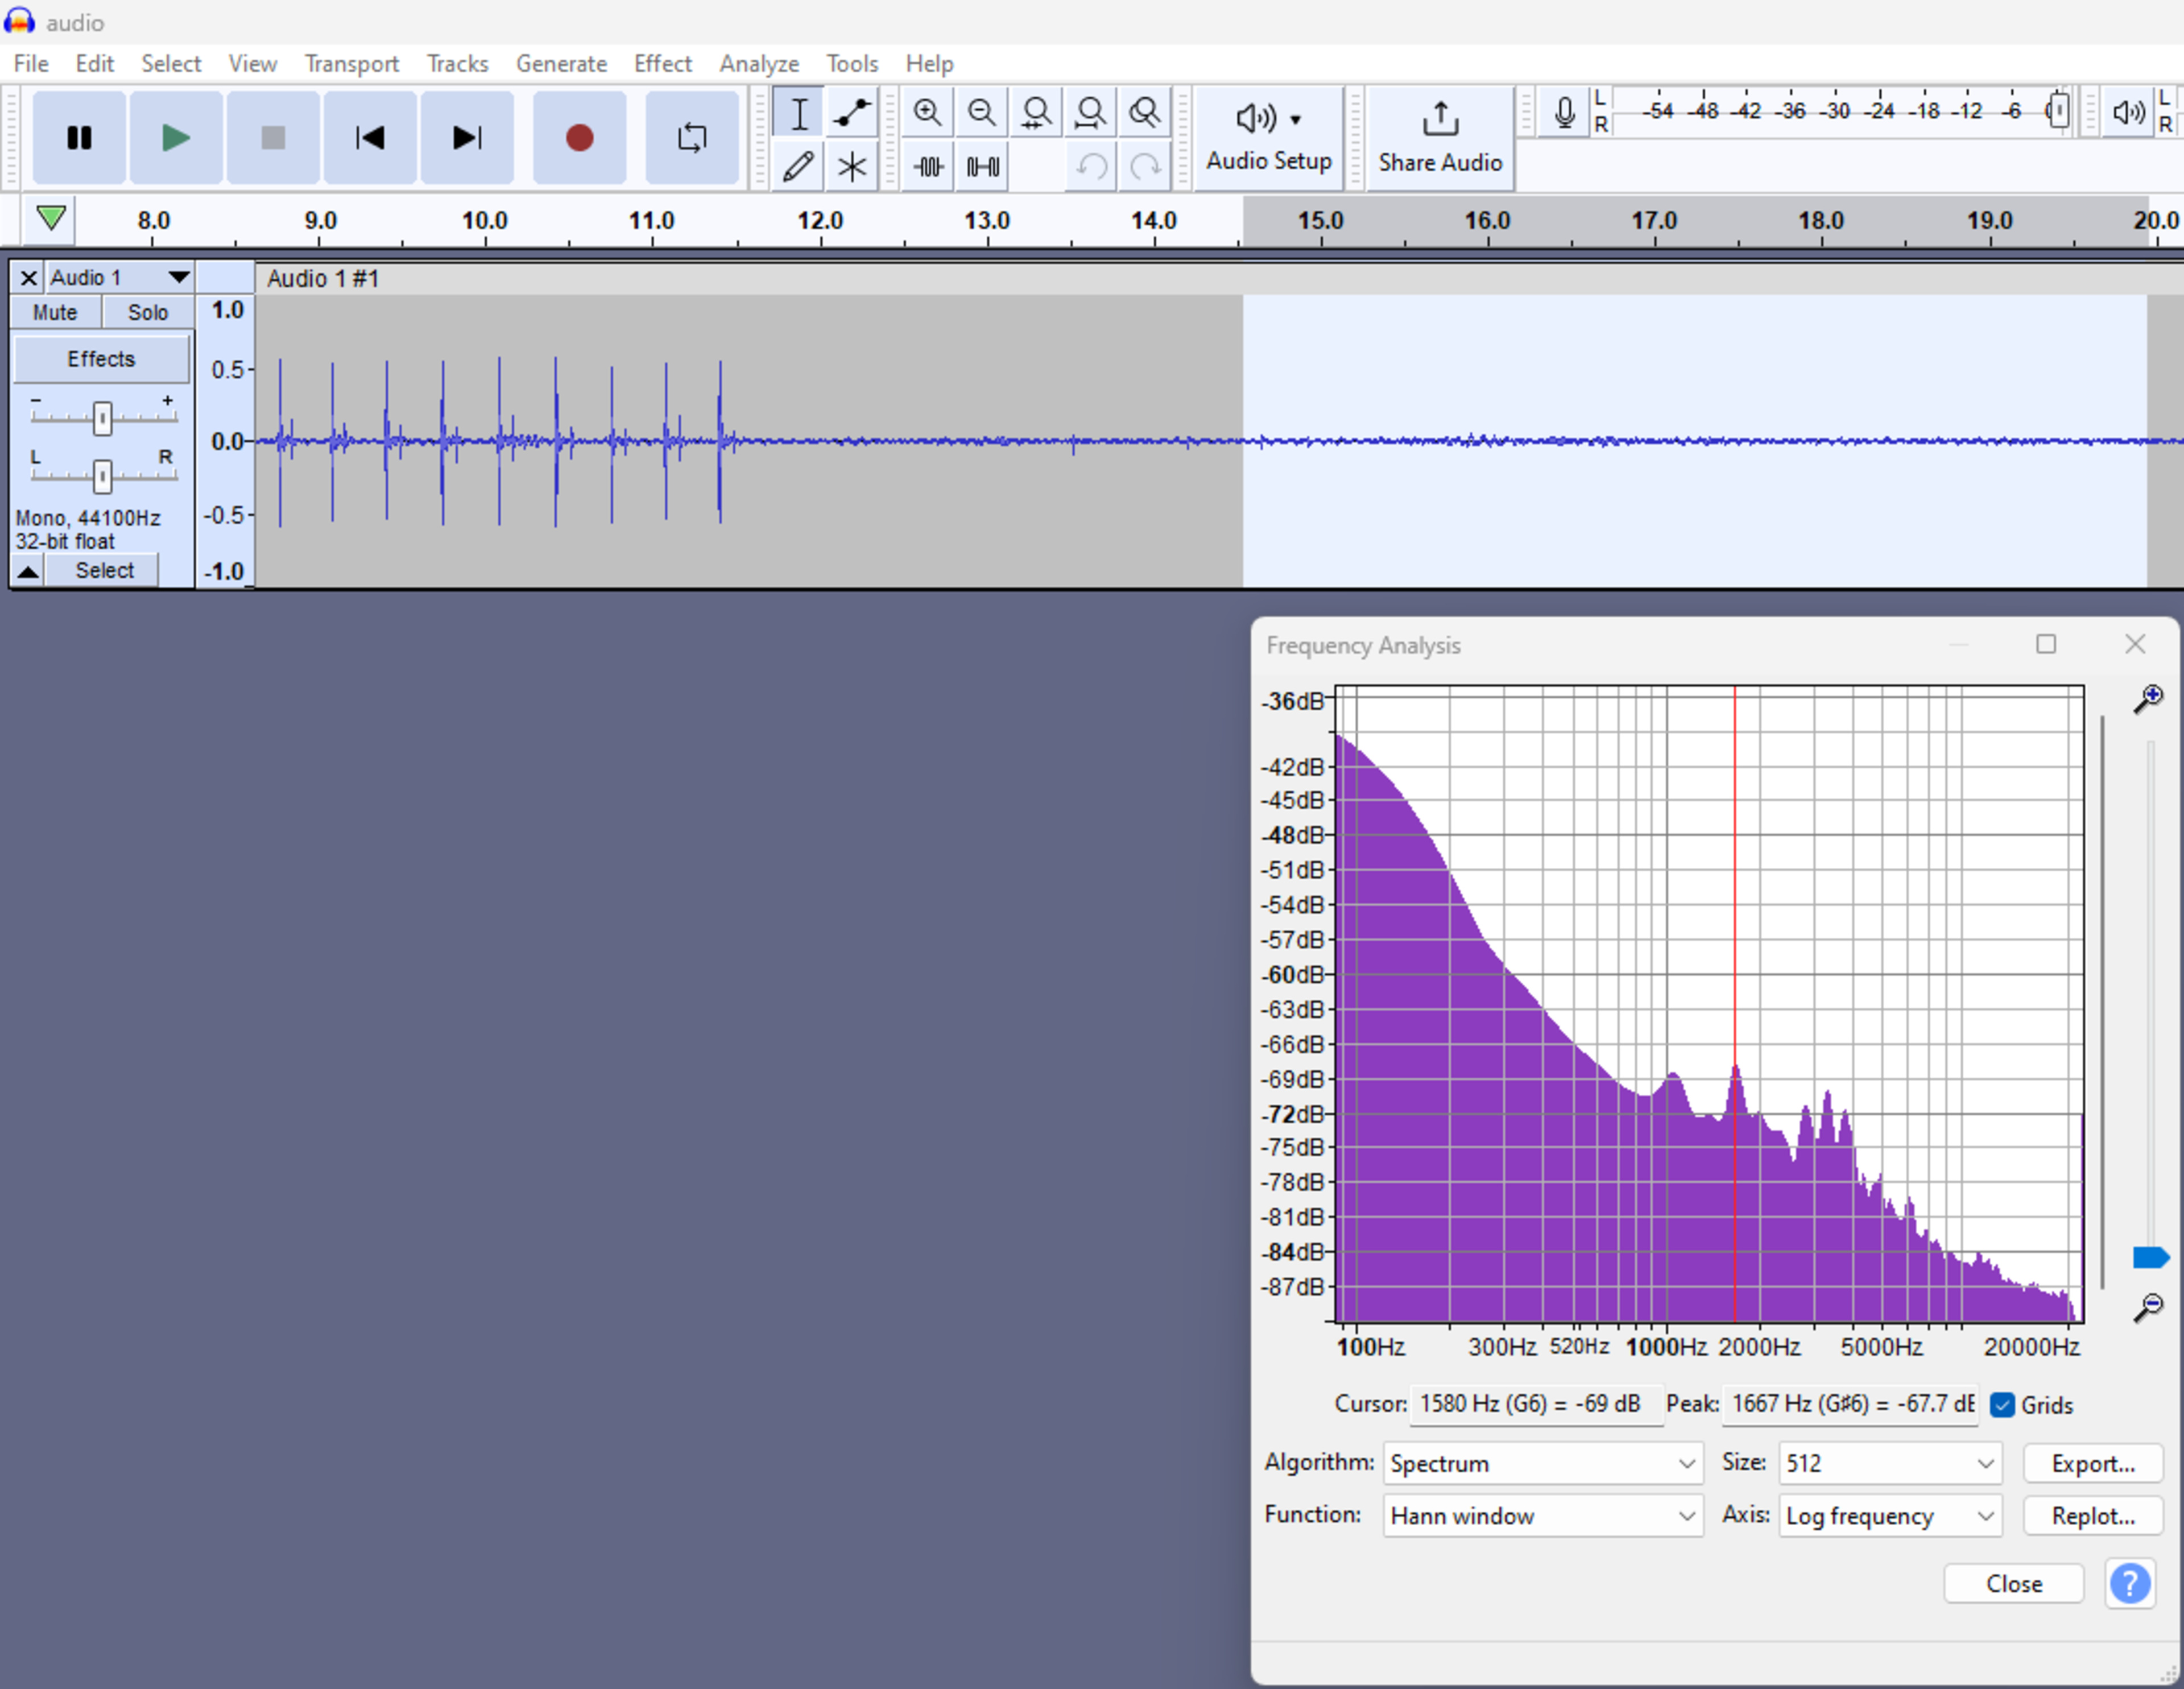Open the Effect menu
Screen dimensions: 2184x1689
pyautogui.click(x=662, y=64)
